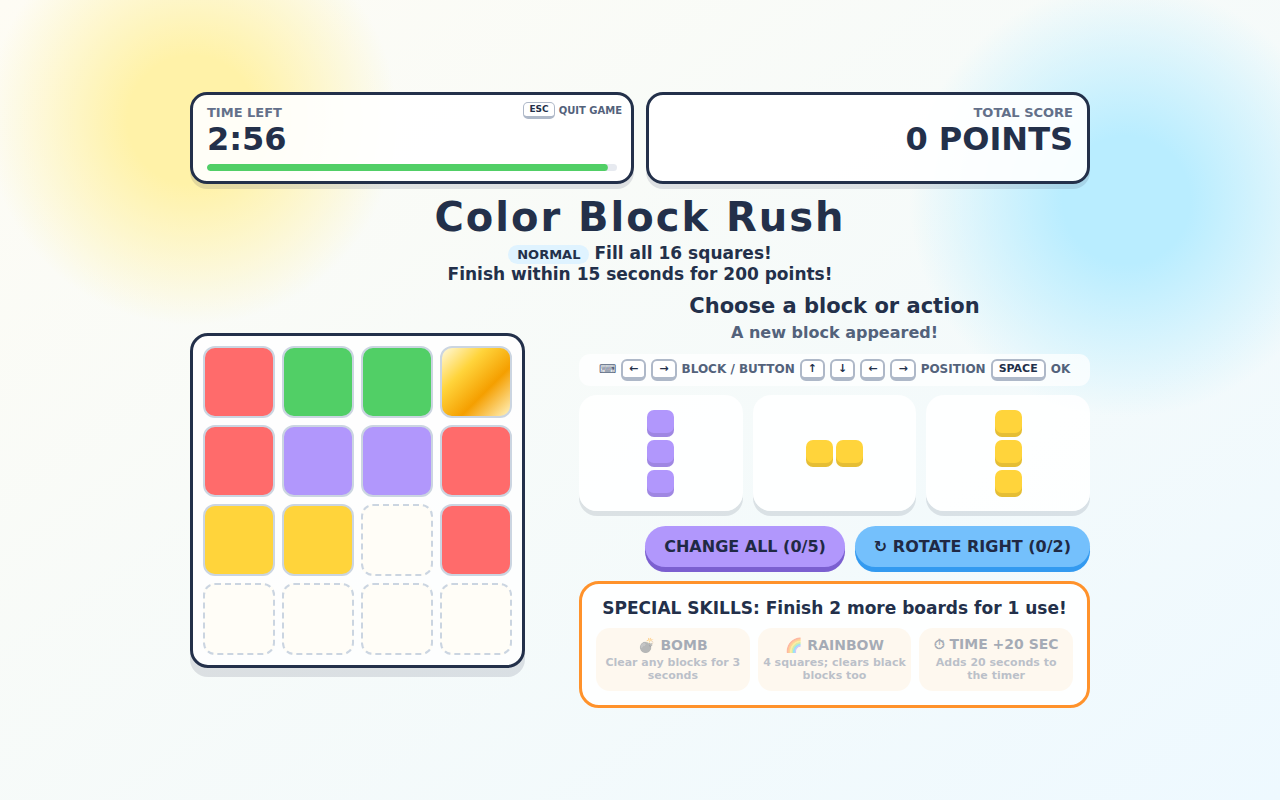Click the up arrow position key hint

[812, 369]
